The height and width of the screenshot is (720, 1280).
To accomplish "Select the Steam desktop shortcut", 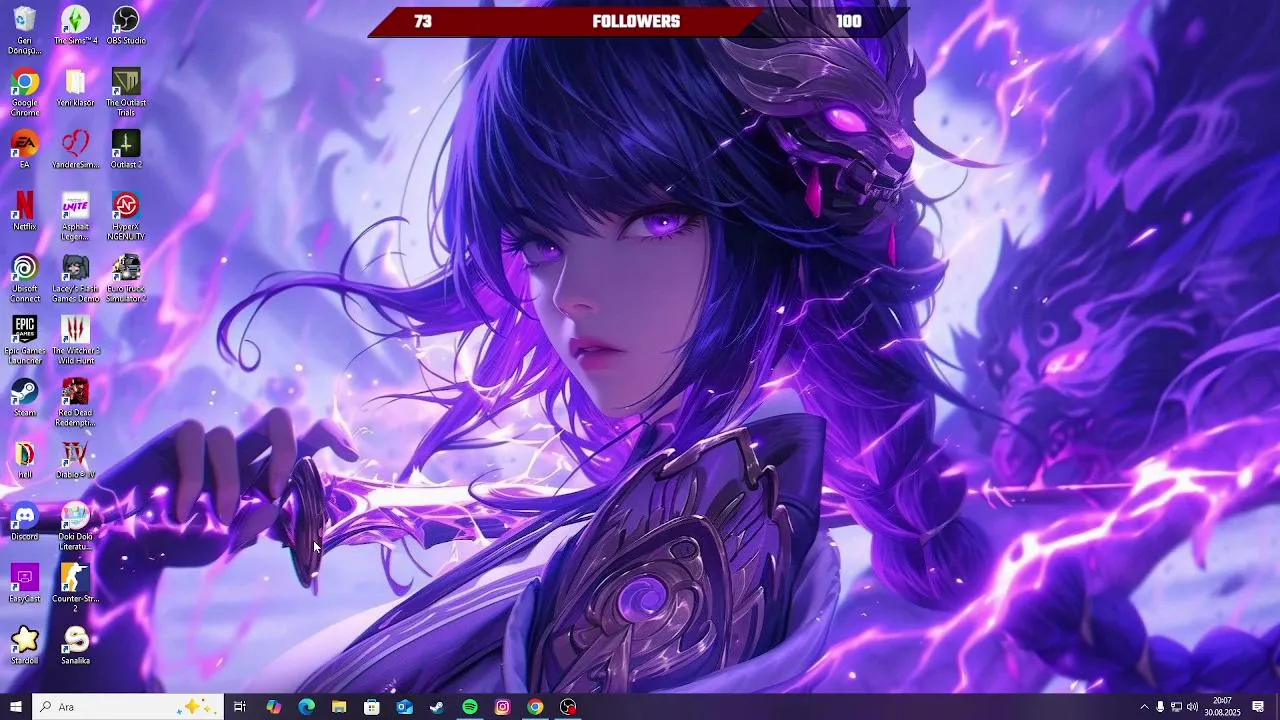I will click(25, 397).
